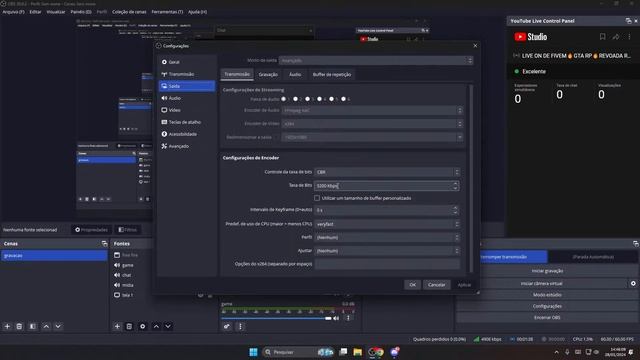This screenshot has height=360, width=640.
Task: Mute the game audio speaker icon
Action: pyautogui.click(x=336, y=318)
